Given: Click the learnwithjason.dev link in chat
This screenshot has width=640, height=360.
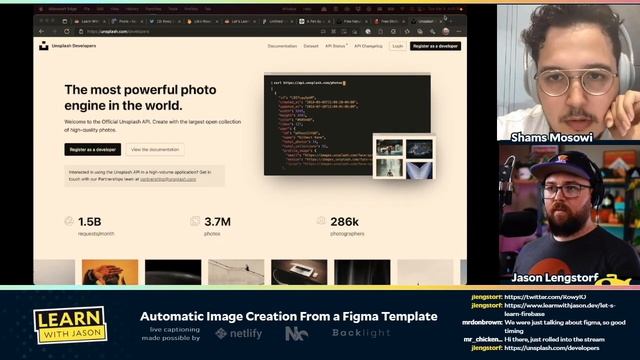Looking at the screenshot, I should click(560, 309).
